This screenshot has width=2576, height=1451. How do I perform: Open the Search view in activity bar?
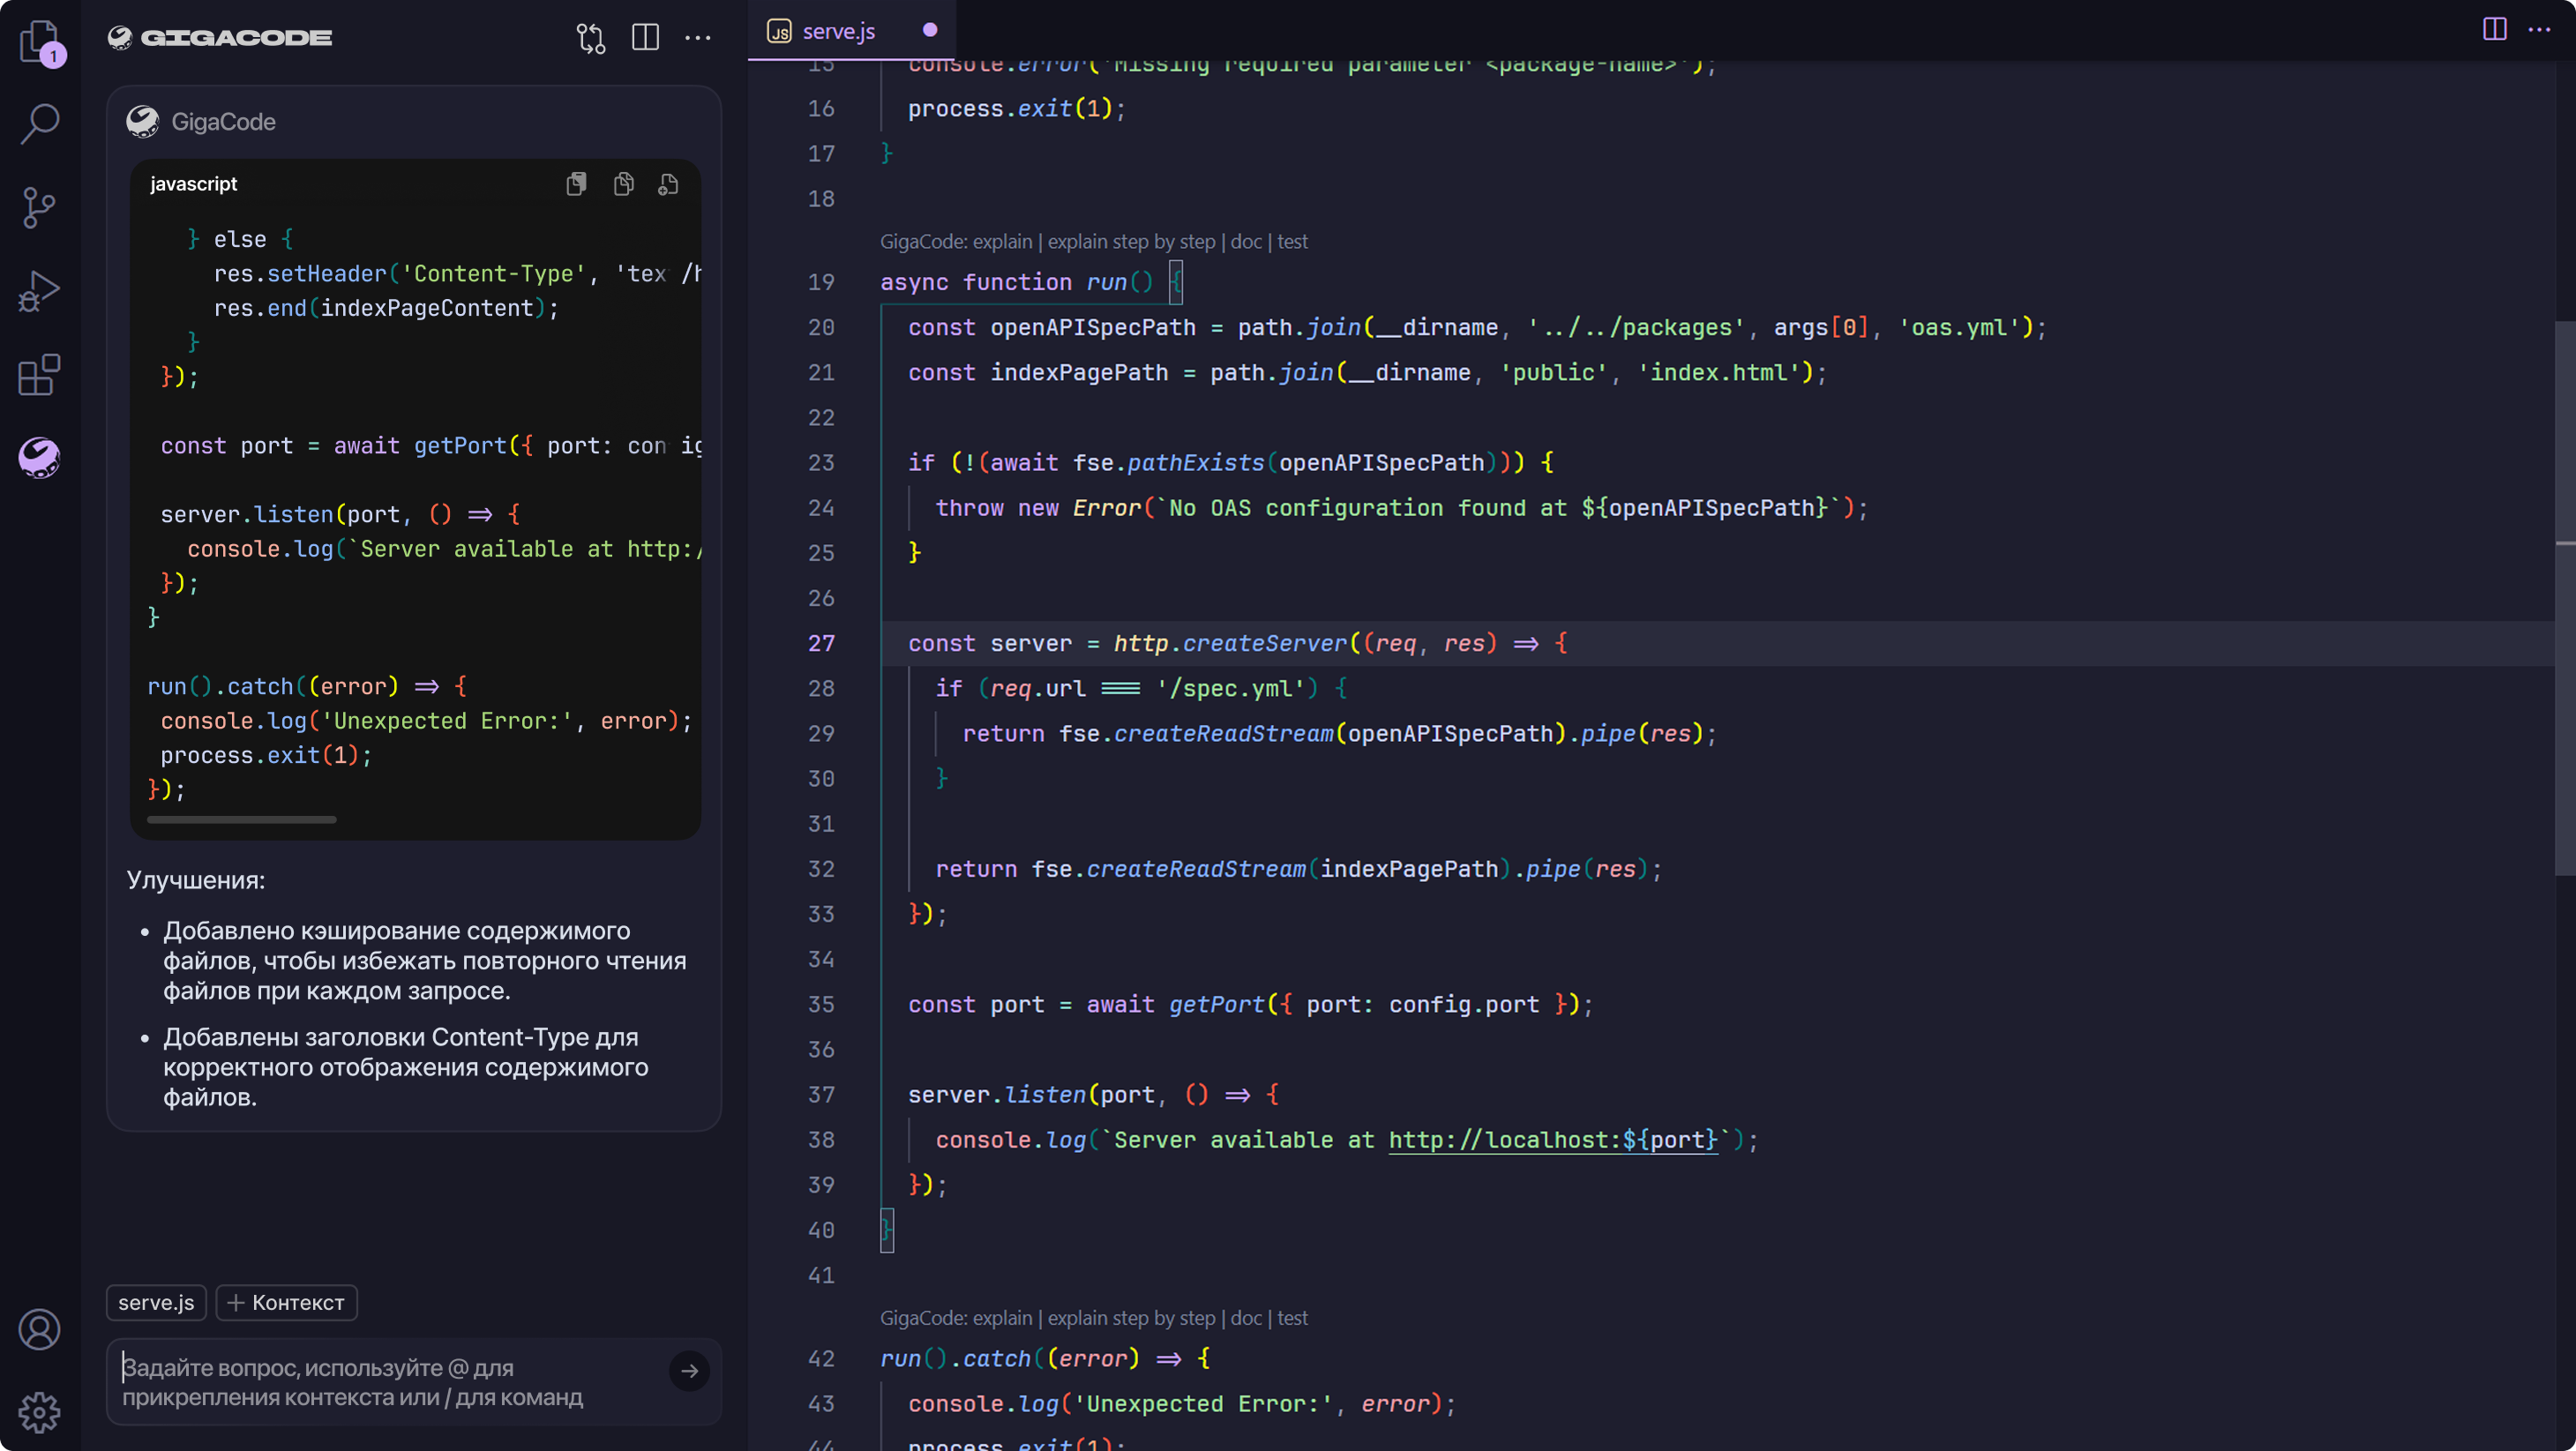[x=40, y=124]
